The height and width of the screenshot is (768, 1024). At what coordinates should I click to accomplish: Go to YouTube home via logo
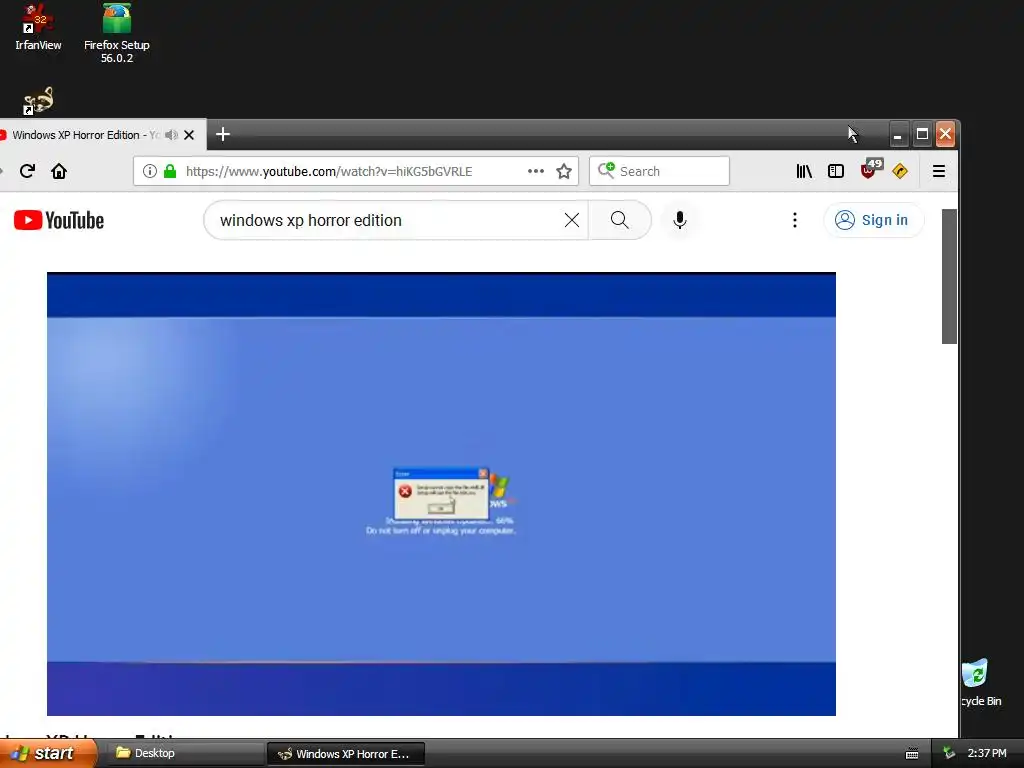[x=59, y=220]
